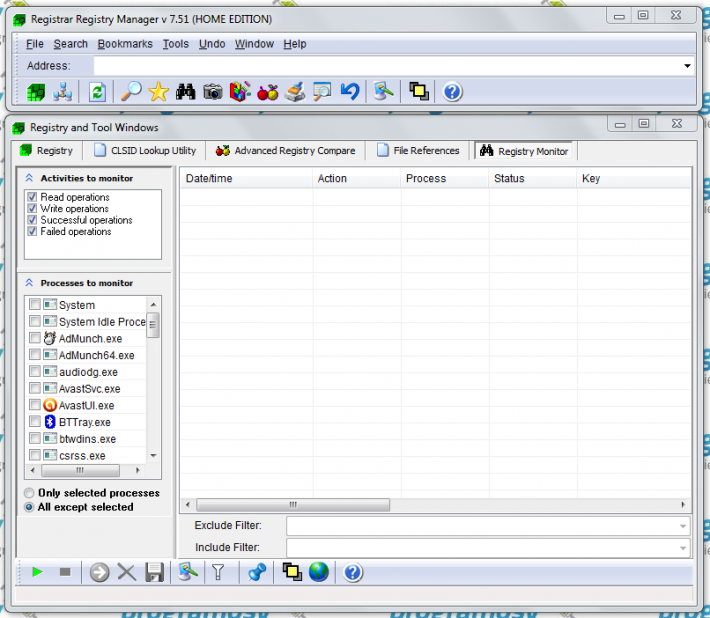This screenshot has height=618, width=710.
Task: Open the File menu
Action: tap(35, 44)
